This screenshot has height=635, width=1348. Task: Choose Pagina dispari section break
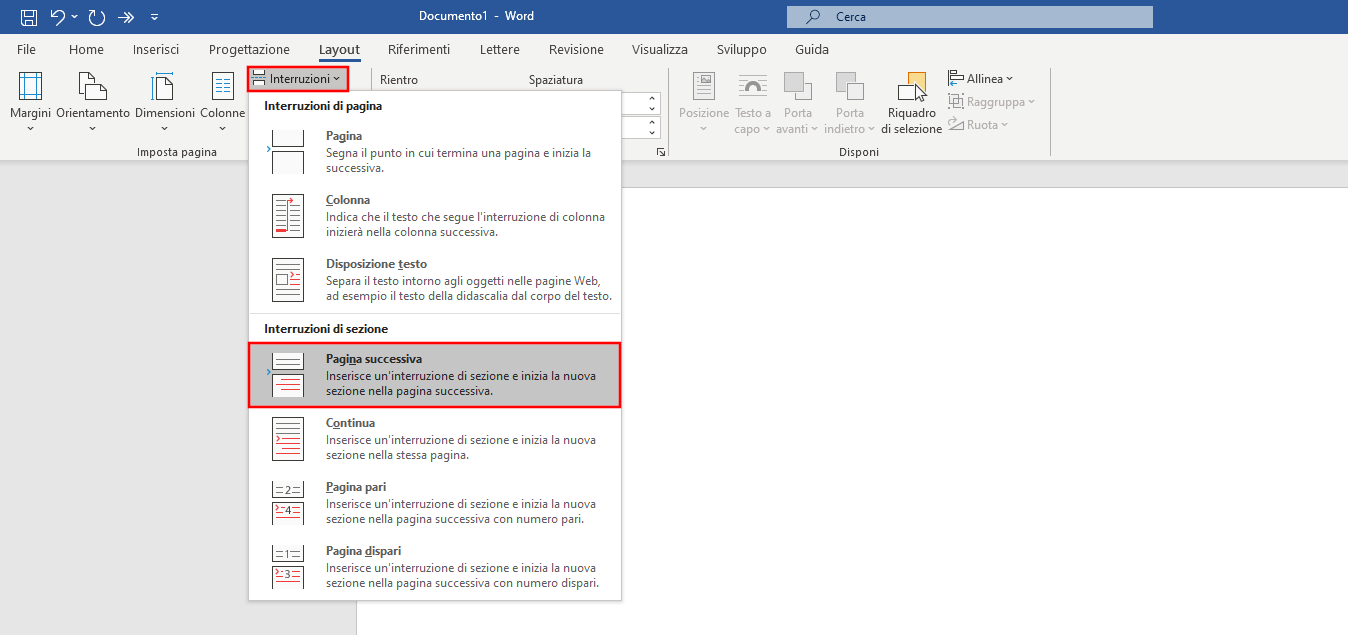click(x=434, y=567)
